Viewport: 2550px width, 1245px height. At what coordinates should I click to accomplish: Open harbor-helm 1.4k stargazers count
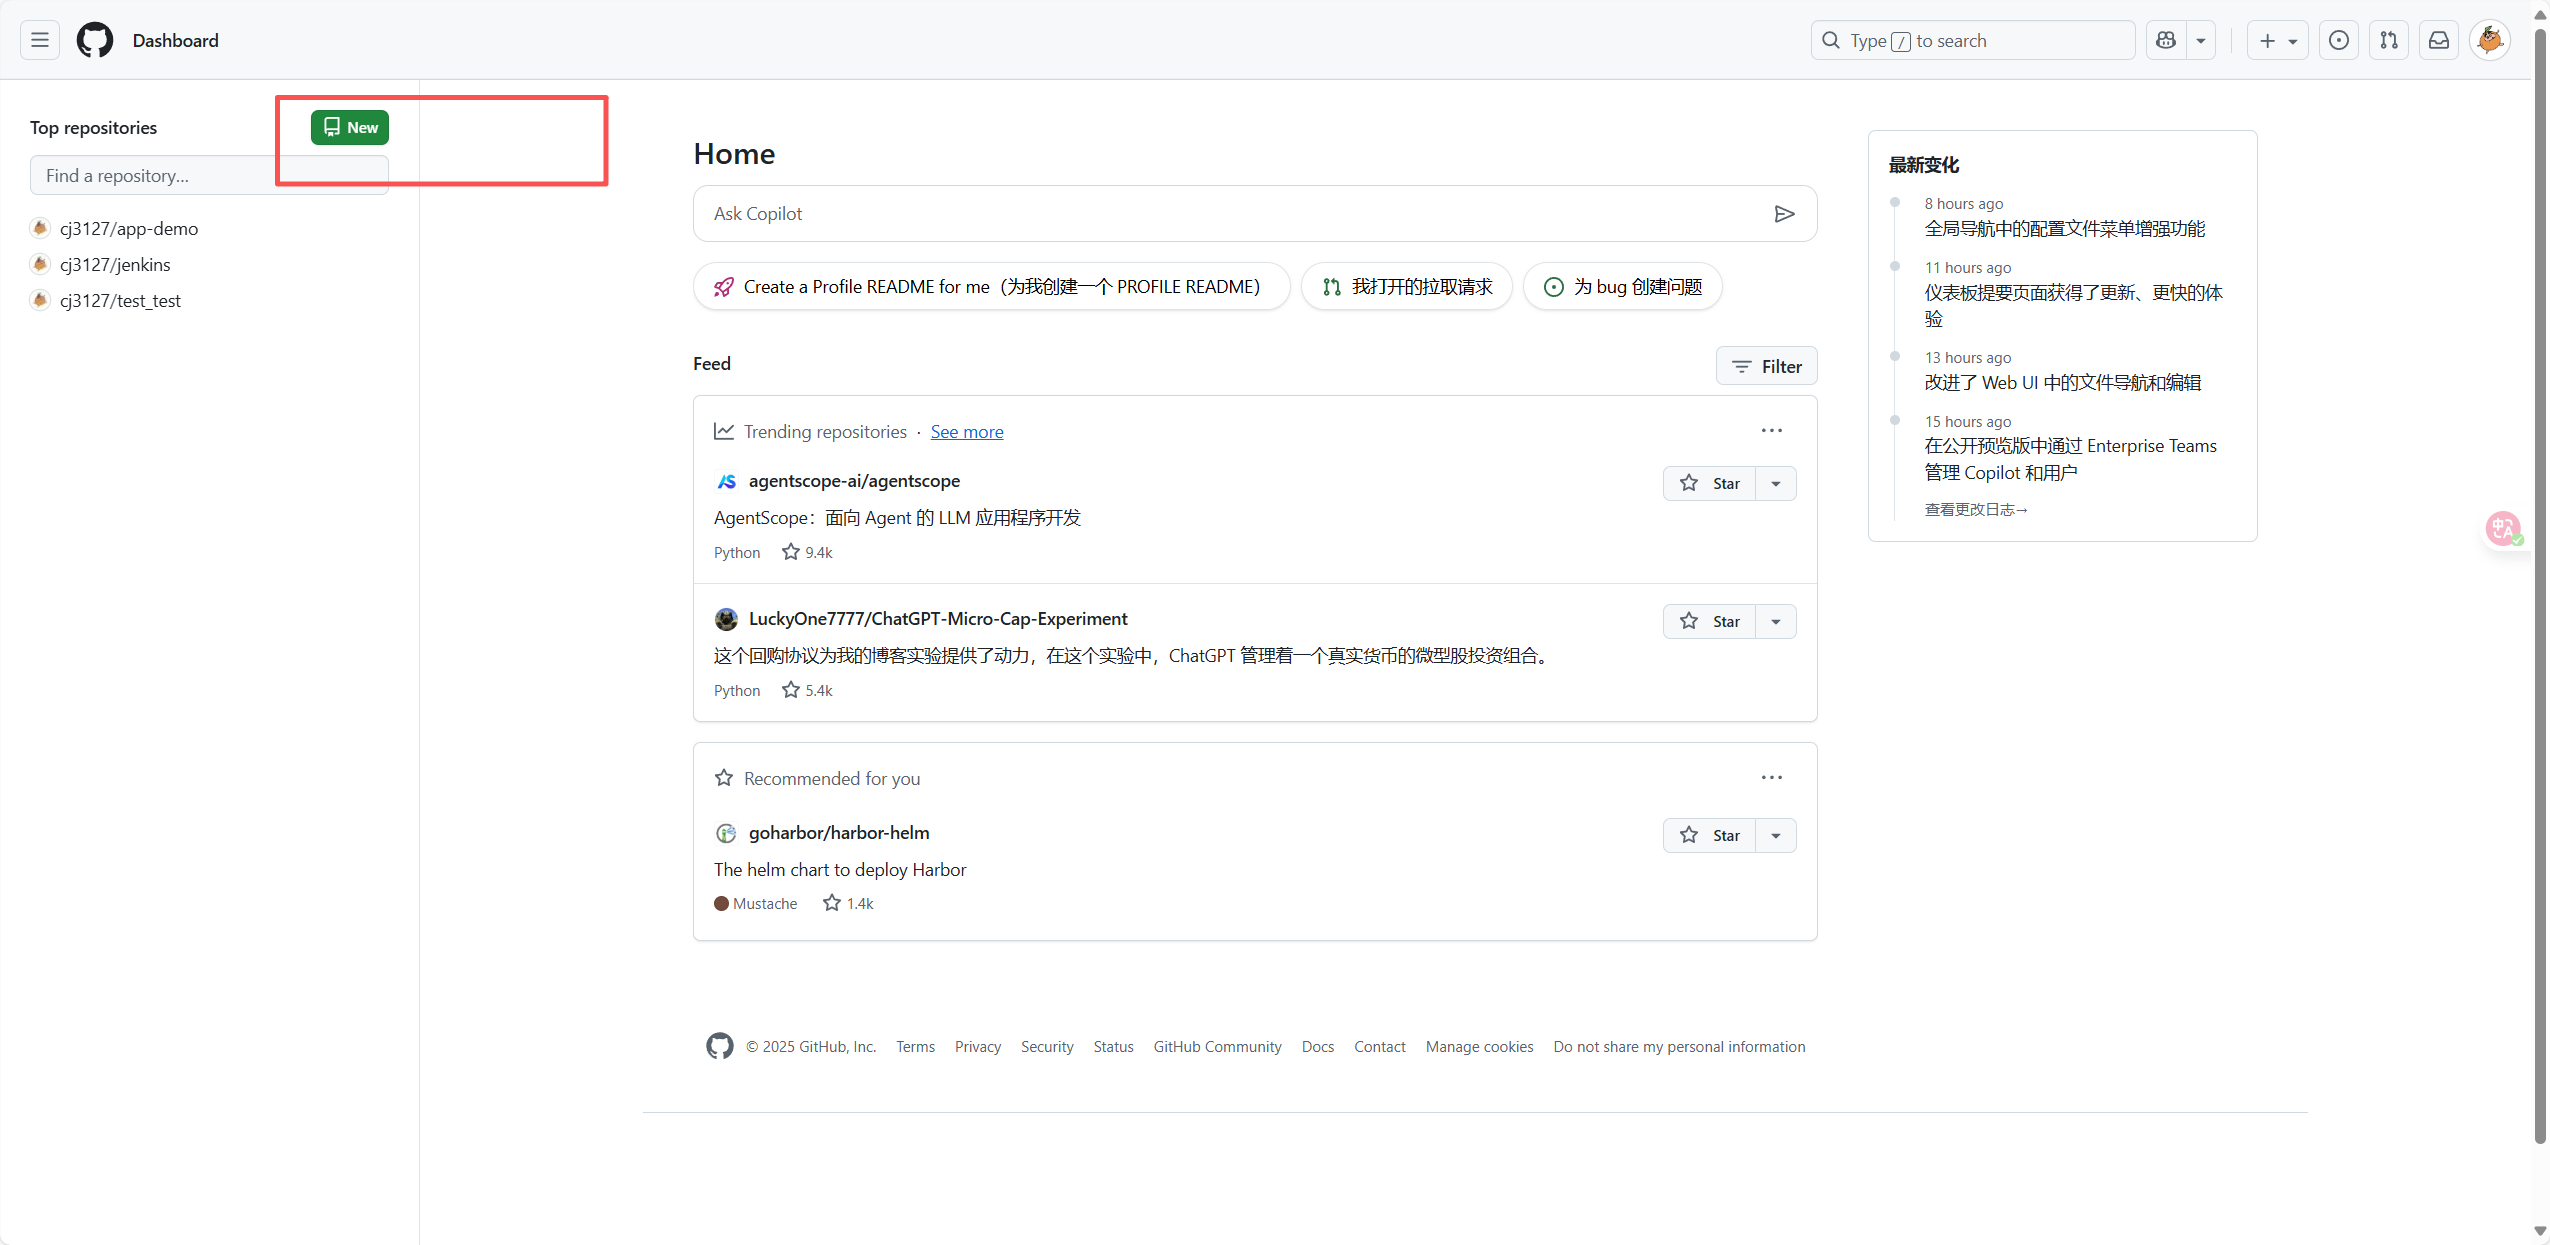[848, 903]
